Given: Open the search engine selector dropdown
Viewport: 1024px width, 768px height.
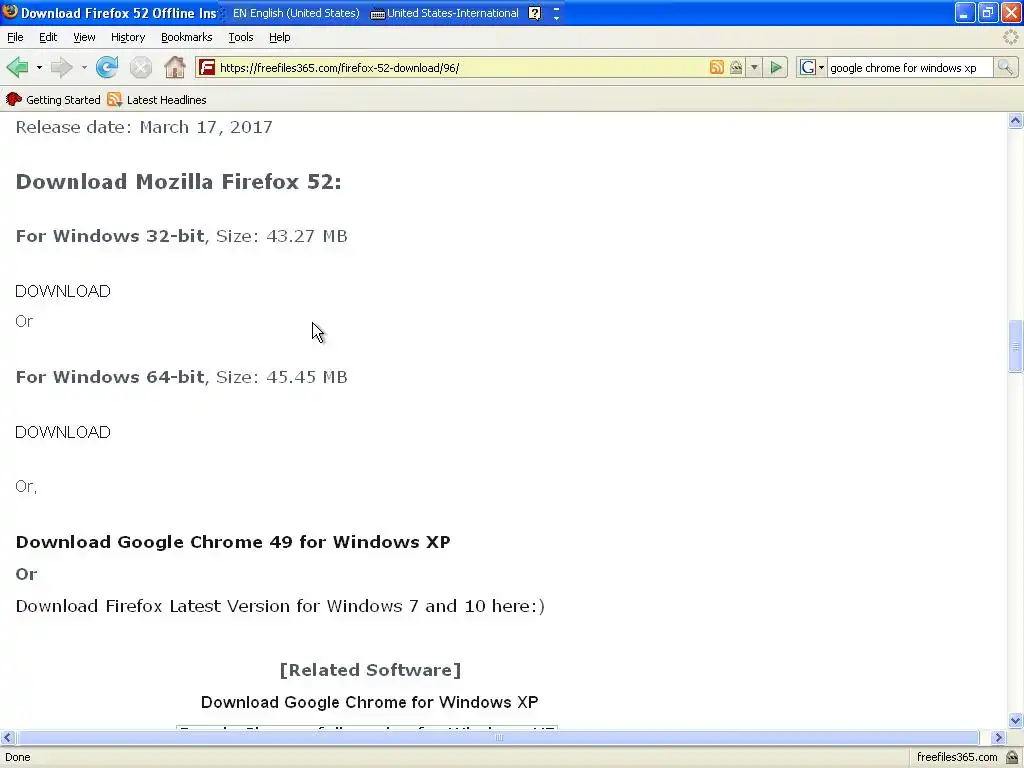Looking at the screenshot, I should click(822, 67).
